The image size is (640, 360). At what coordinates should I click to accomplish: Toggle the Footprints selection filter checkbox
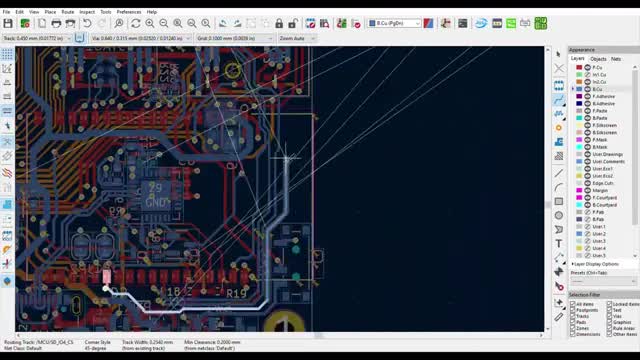pyautogui.click(x=573, y=310)
